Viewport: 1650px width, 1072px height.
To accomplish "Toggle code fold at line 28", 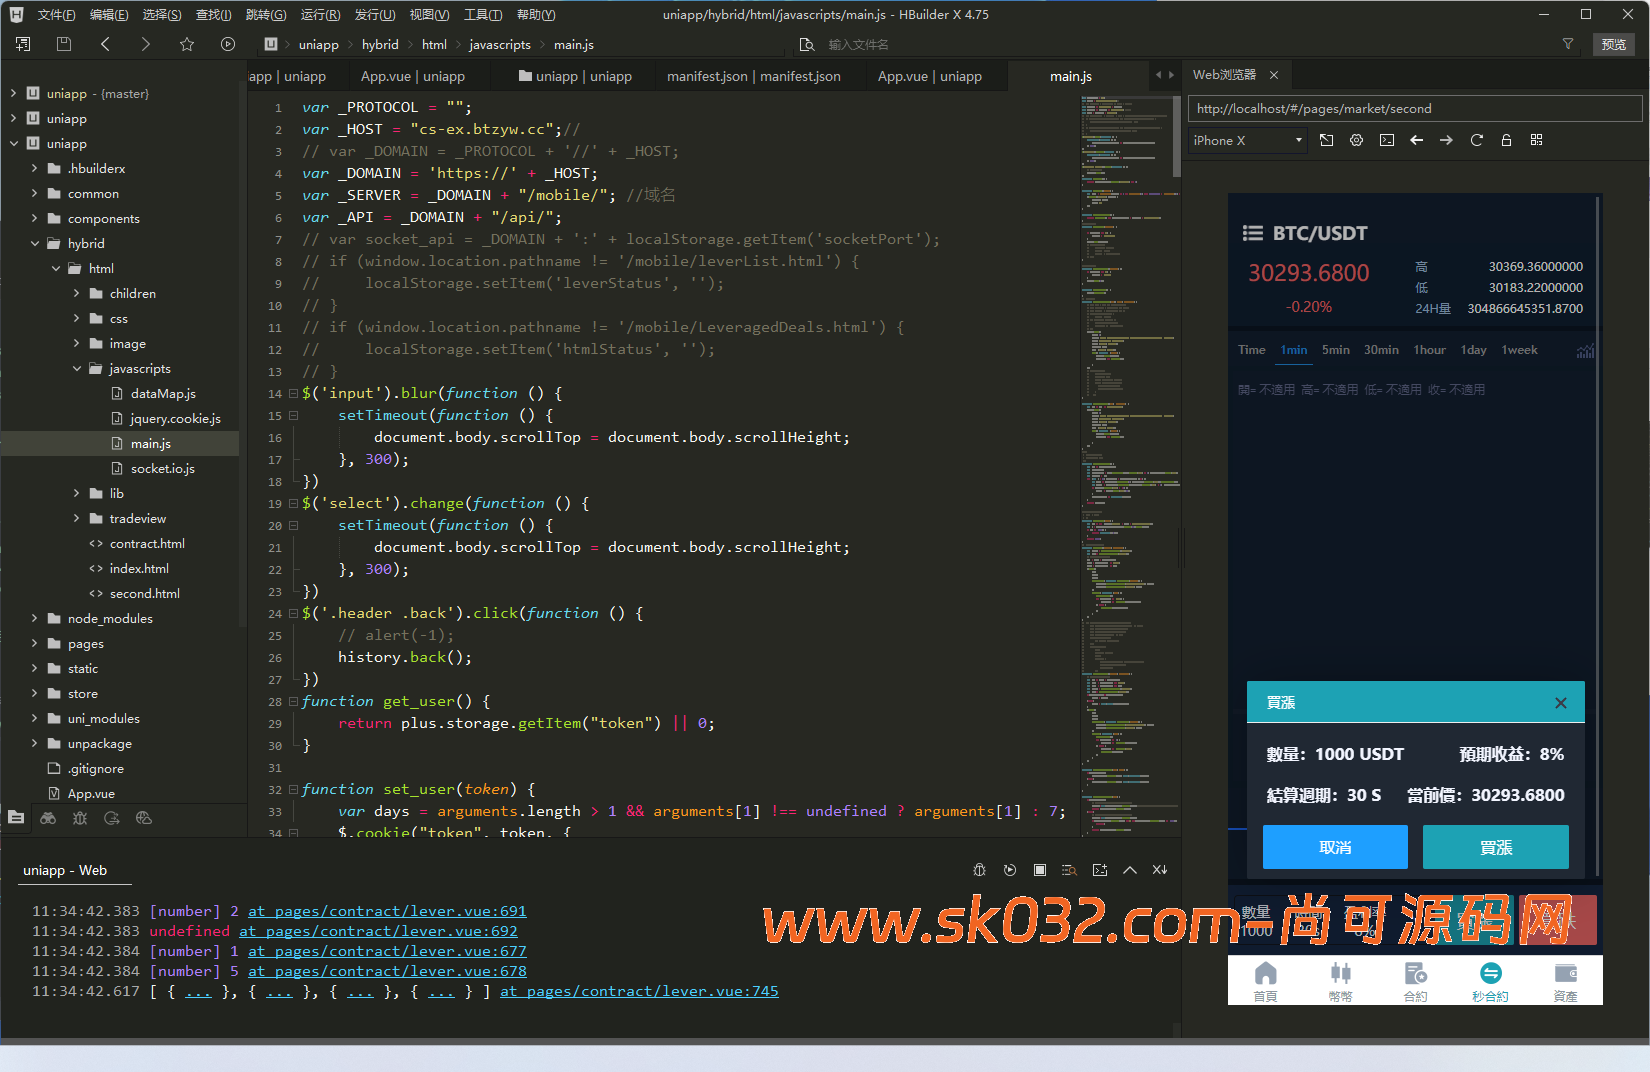I will (293, 702).
